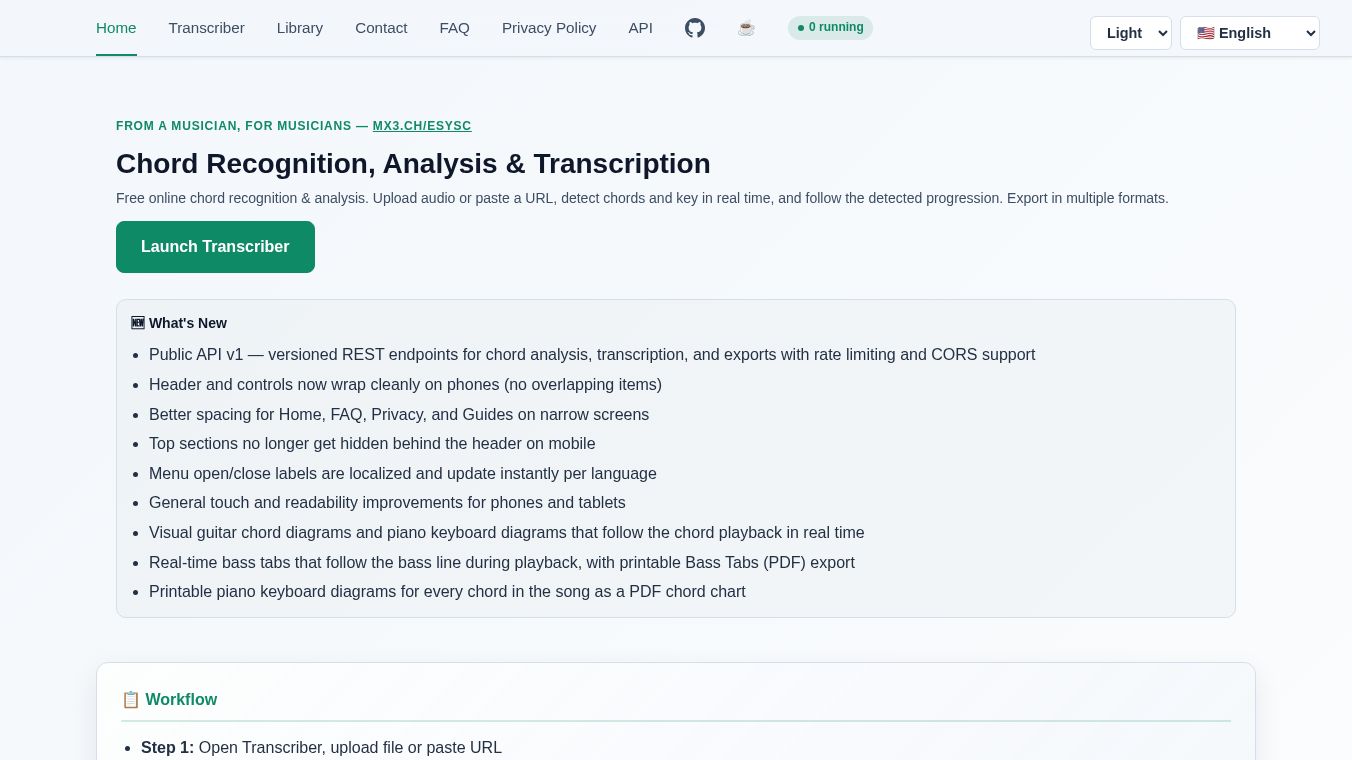Viewport: 1352px width, 760px height.
Task: Follow the MX3.CH/ESYSC link
Action: (422, 126)
